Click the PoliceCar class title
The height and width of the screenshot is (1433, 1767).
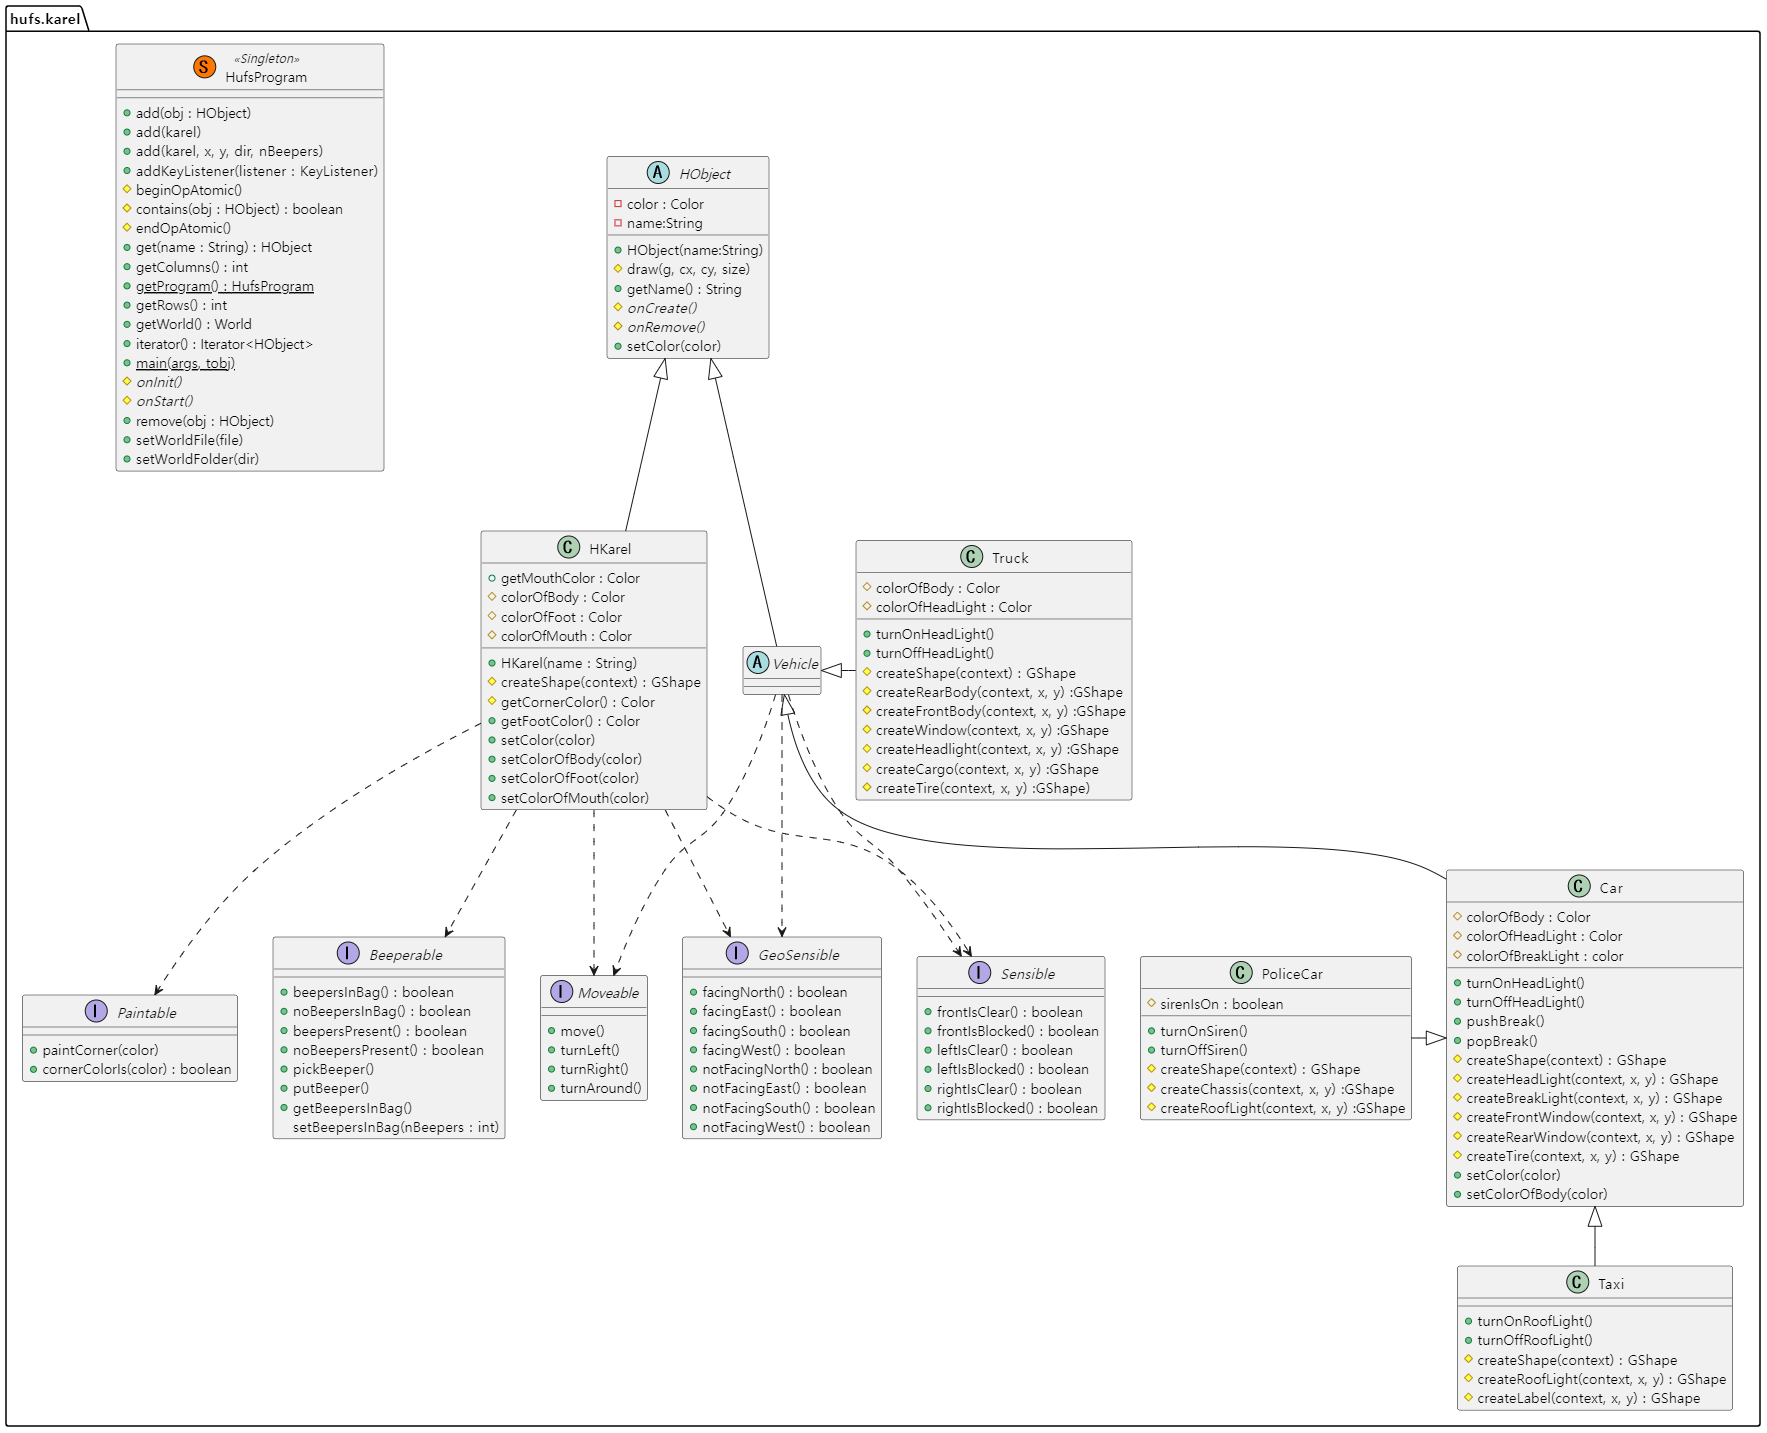(x=1292, y=974)
